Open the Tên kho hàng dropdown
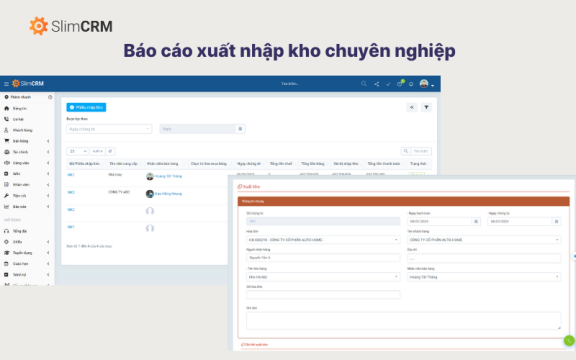Viewport: 576px width, 360px height. click(x=323, y=277)
